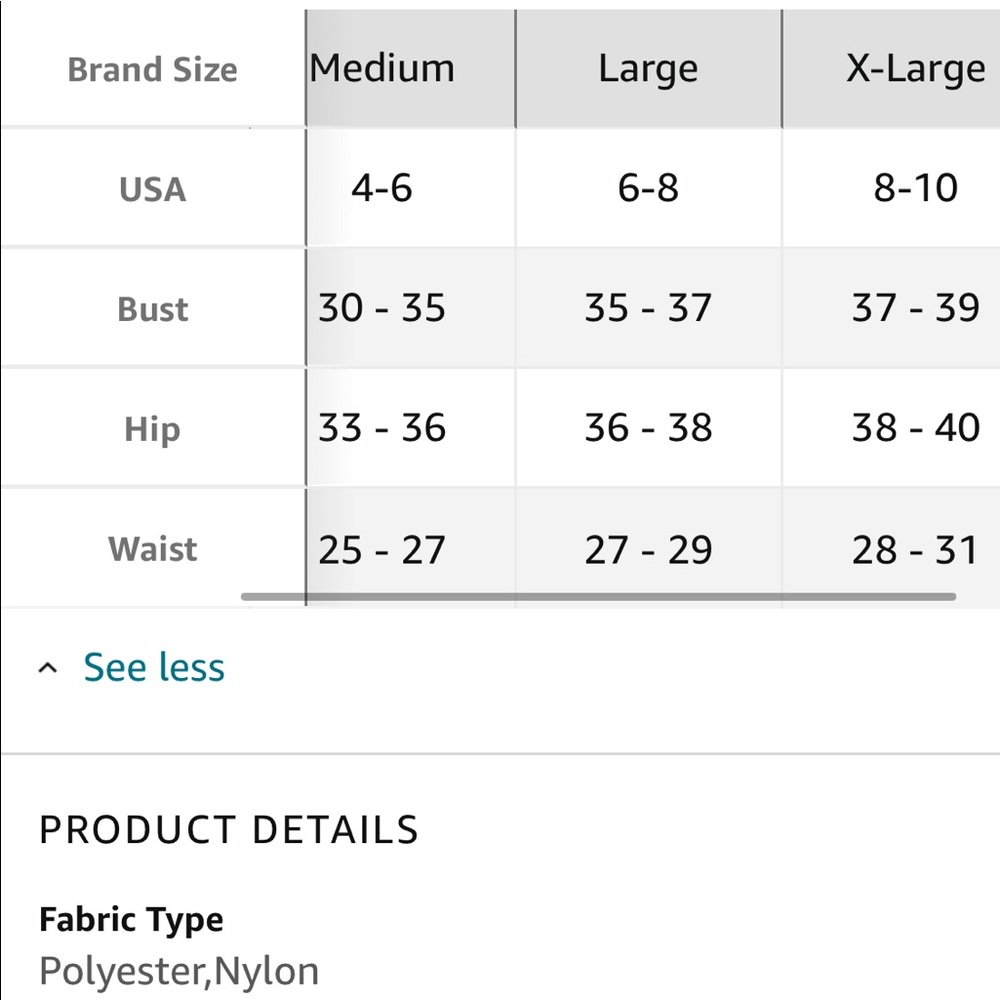Click the Waist row label
Image resolution: width=1000 pixels, height=1000 pixels.
[152, 549]
